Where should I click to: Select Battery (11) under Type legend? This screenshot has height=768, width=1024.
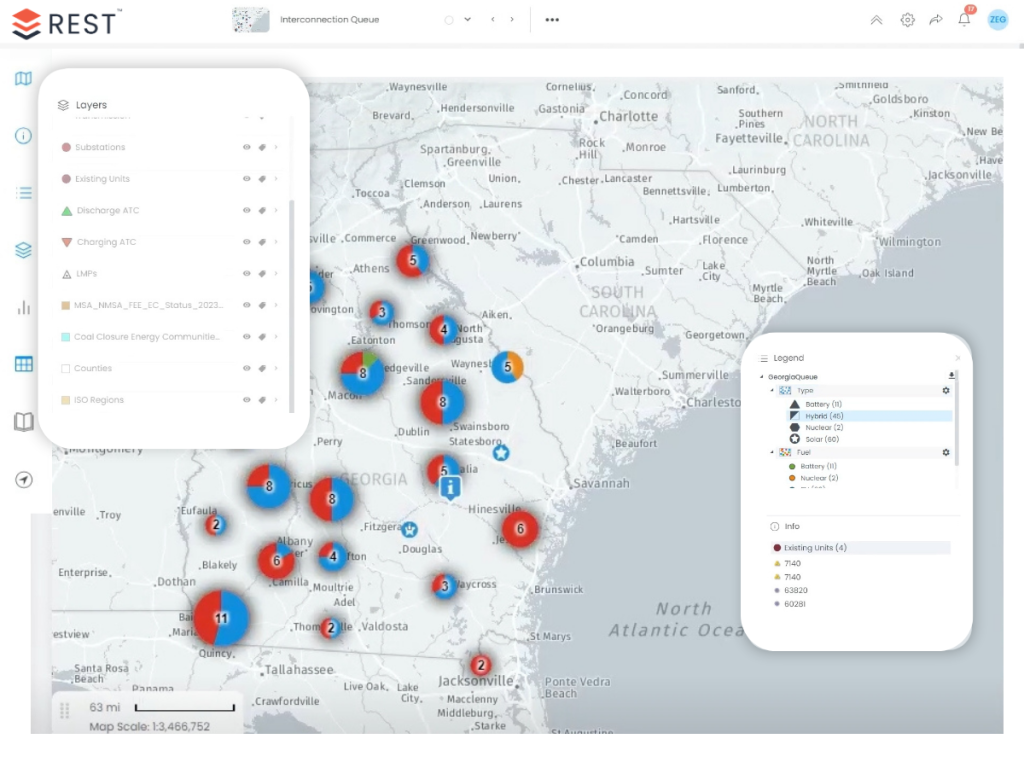[x=823, y=404]
